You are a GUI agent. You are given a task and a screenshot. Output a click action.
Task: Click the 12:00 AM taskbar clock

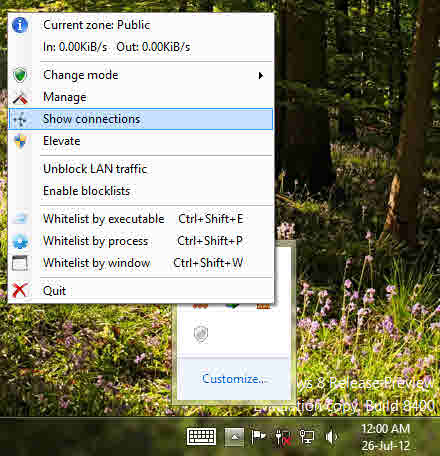coord(386,429)
